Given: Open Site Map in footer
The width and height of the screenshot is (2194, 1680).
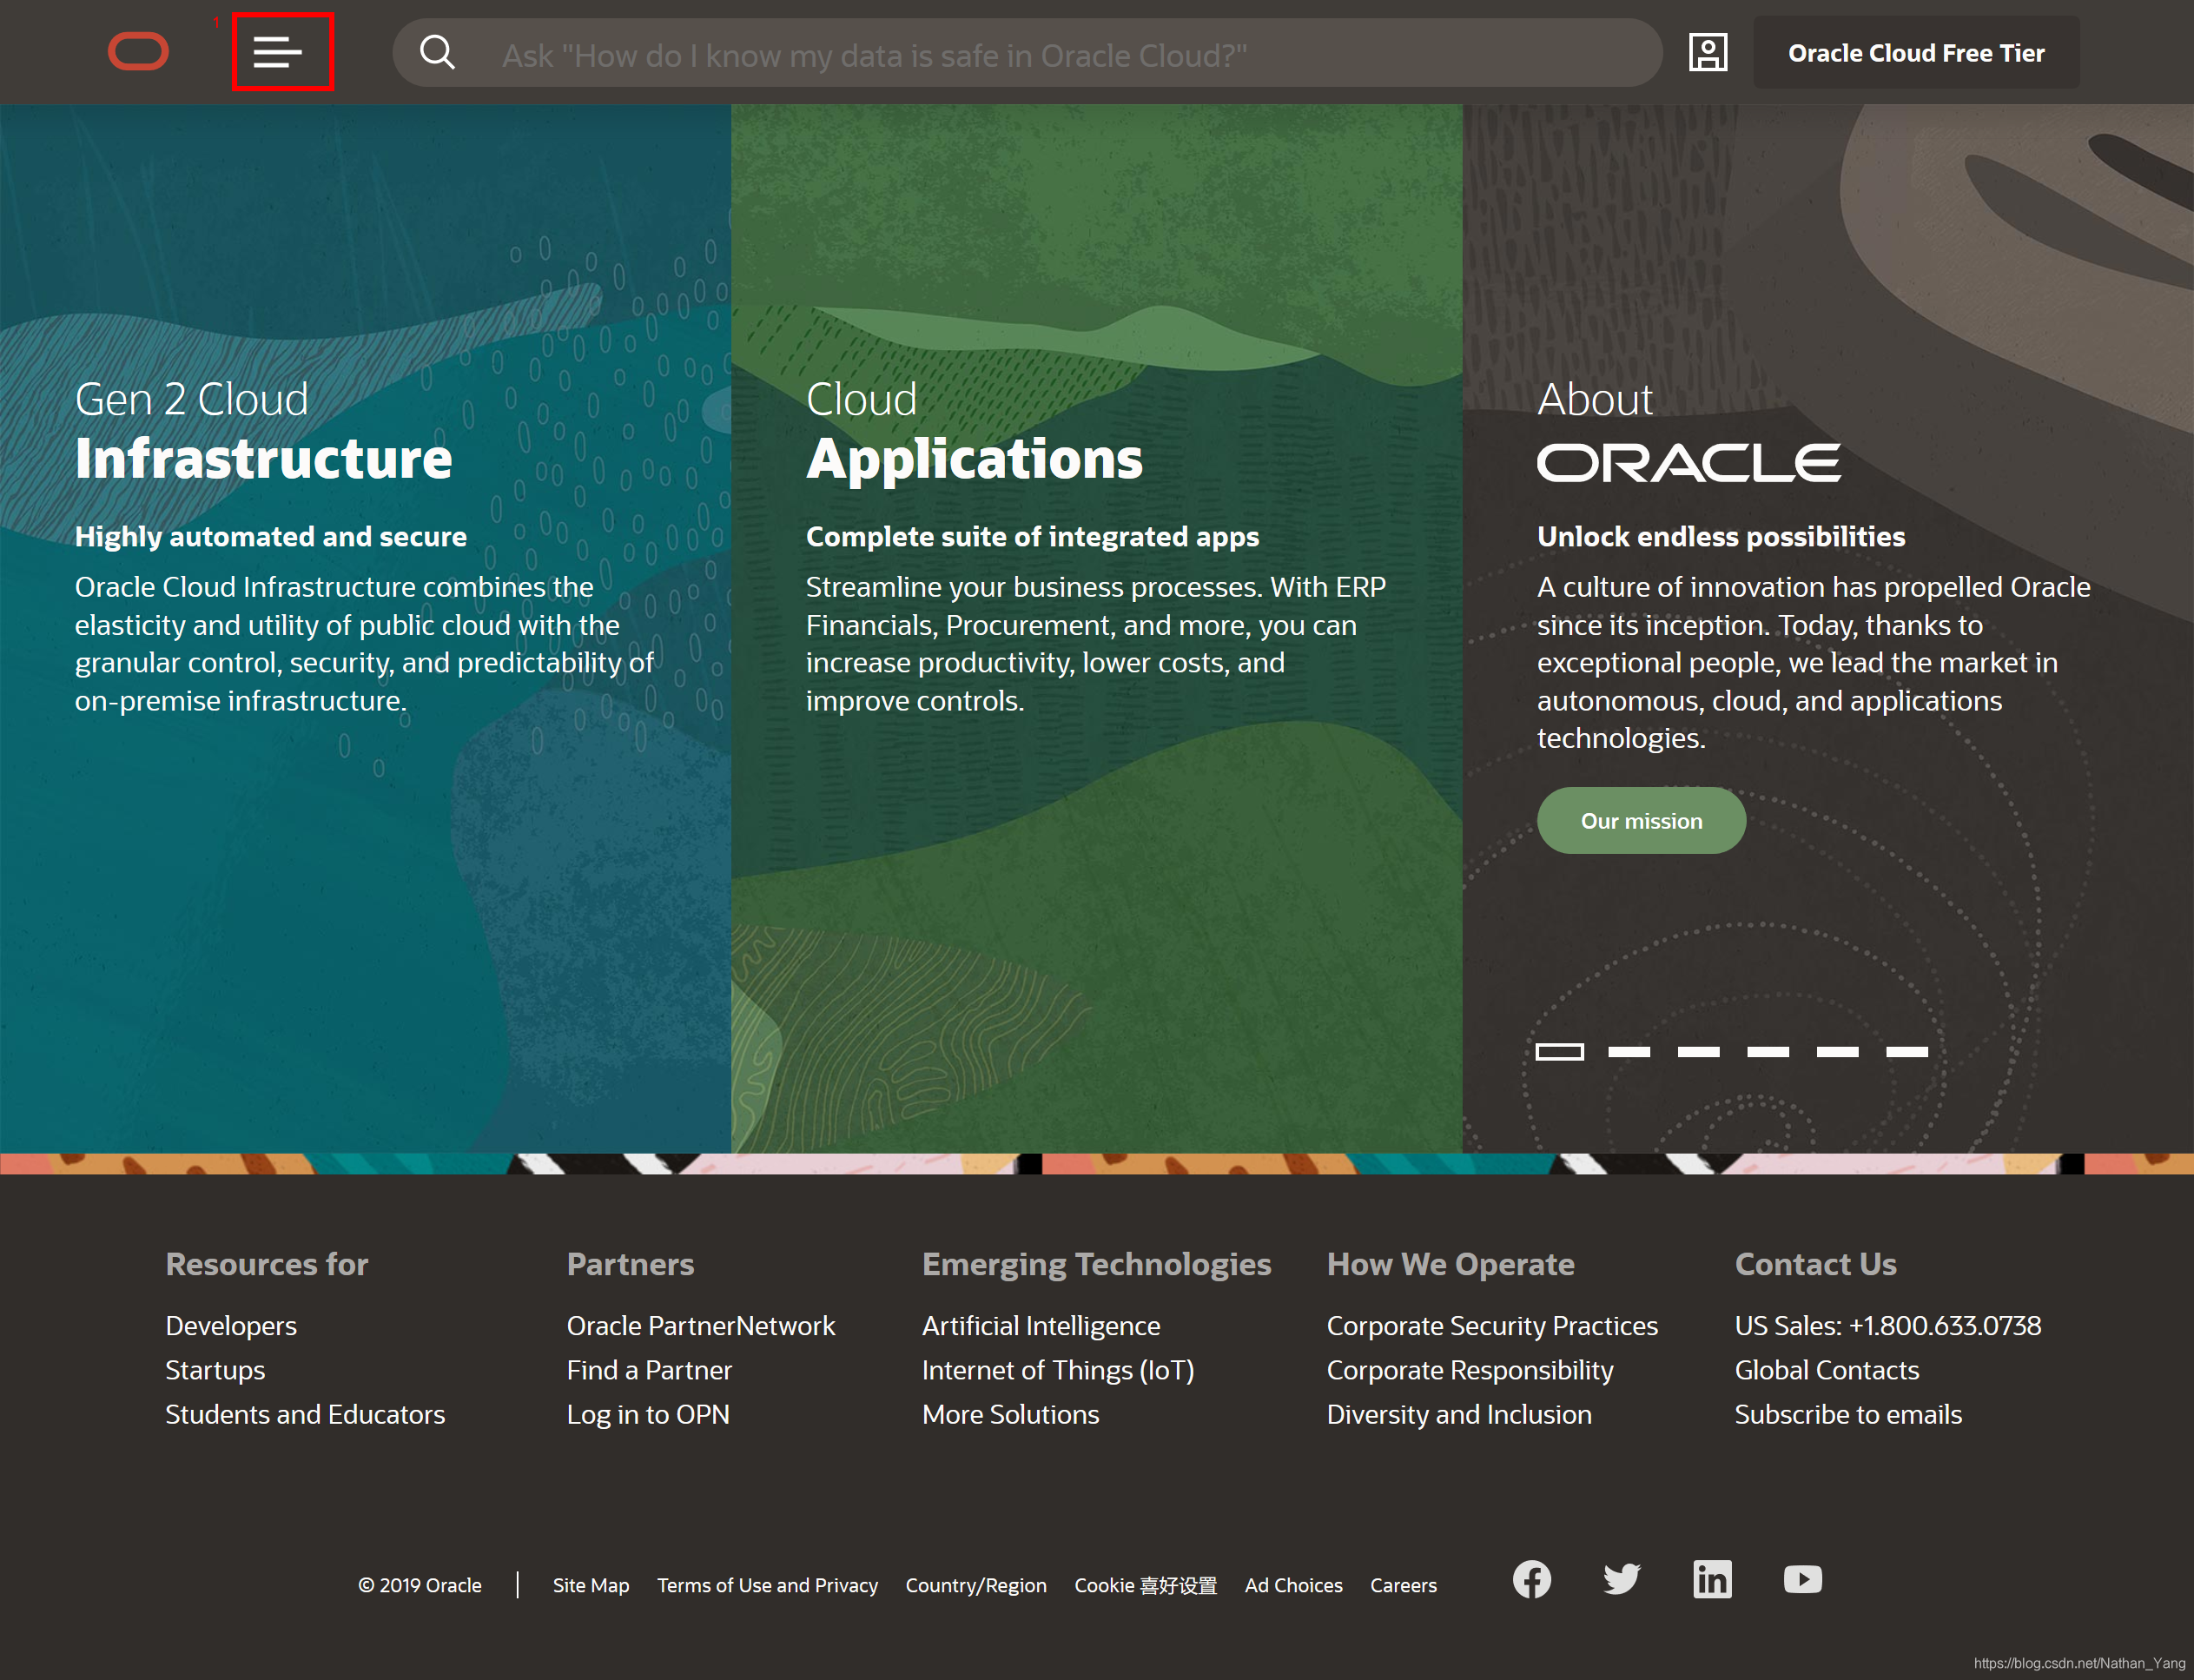Looking at the screenshot, I should coord(590,1585).
